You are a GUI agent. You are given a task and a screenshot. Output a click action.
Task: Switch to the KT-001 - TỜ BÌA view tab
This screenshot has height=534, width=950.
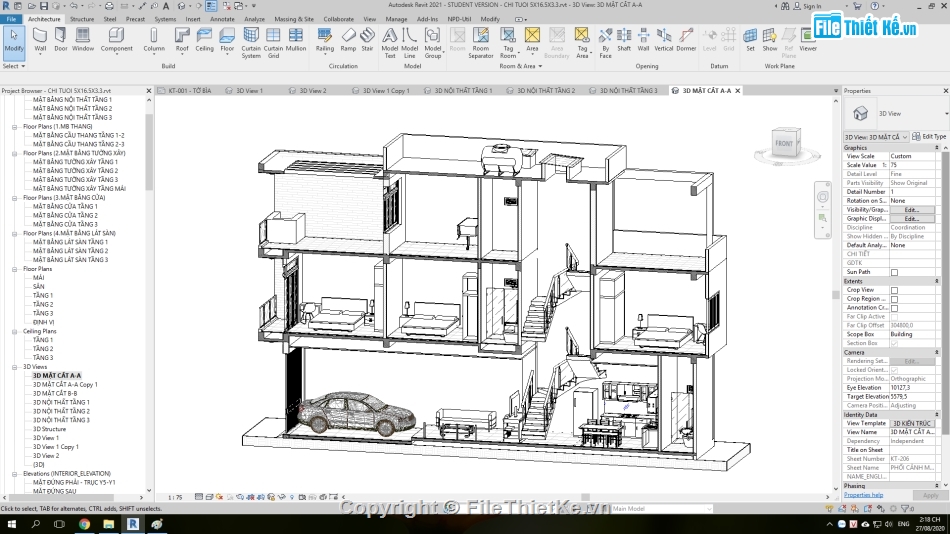pyautogui.click(x=190, y=90)
